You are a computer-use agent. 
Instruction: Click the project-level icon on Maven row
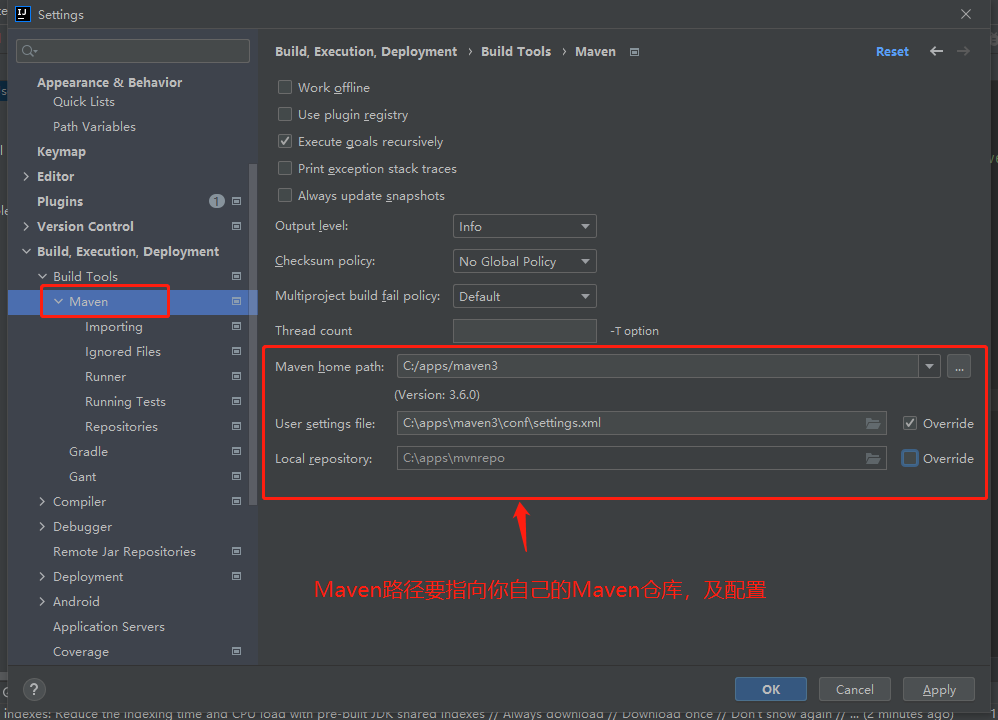tap(236, 301)
